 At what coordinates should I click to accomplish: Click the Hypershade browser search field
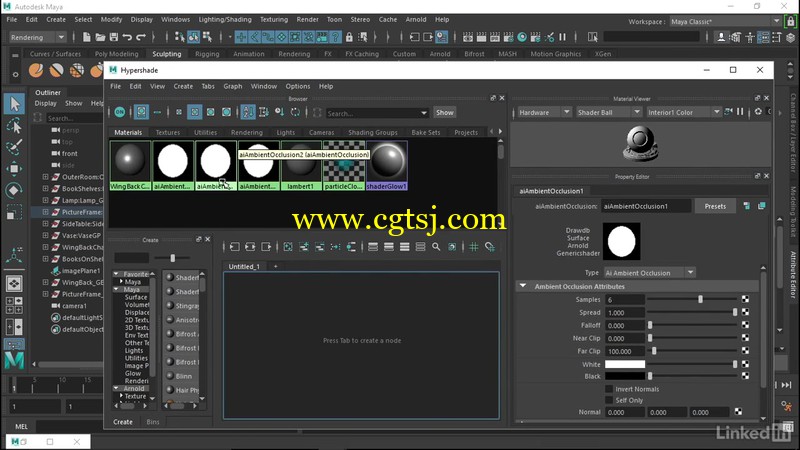point(377,113)
